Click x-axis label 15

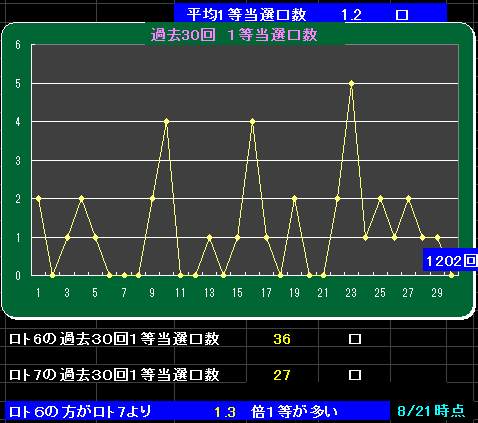tap(237, 293)
